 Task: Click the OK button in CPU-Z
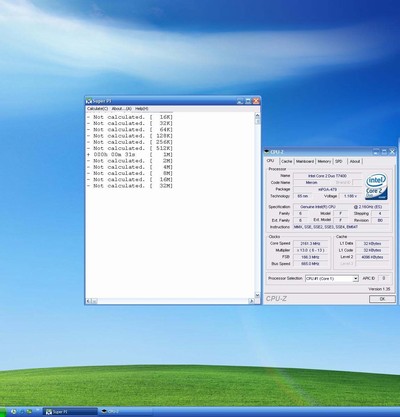382,299
